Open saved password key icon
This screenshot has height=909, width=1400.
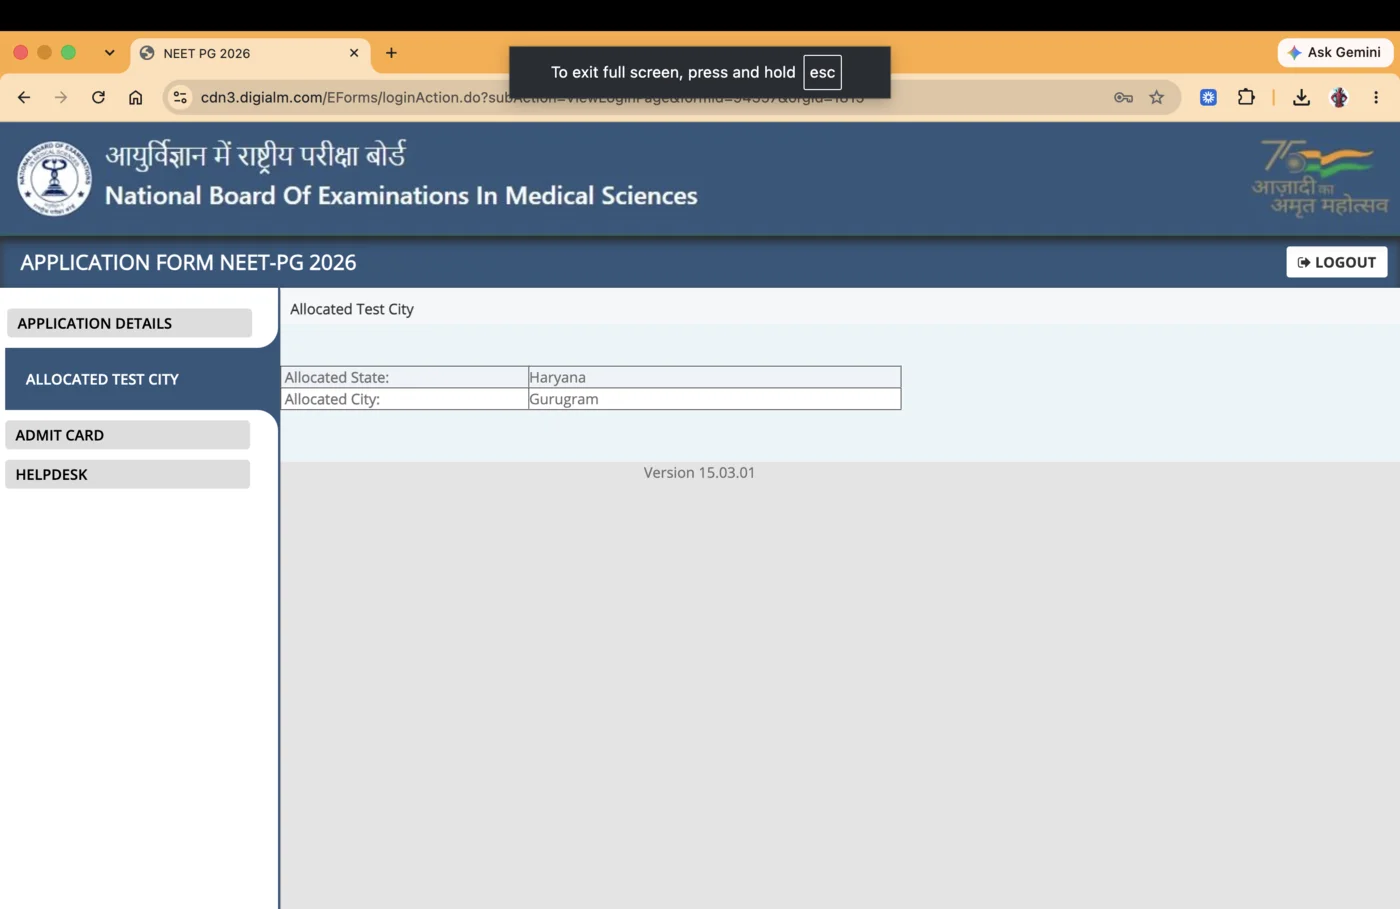click(1123, 97)
